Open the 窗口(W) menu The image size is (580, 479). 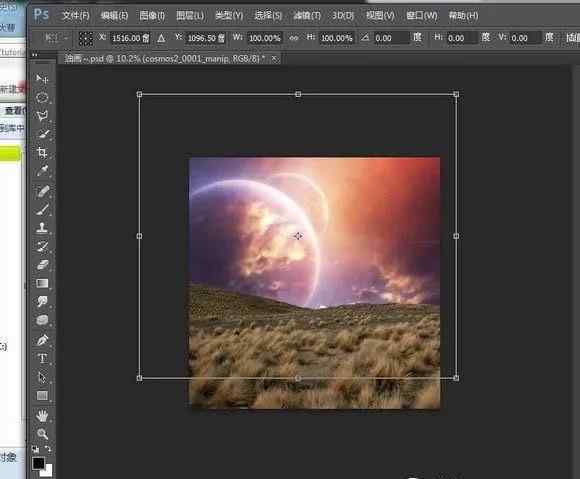(x=421, y=16)
